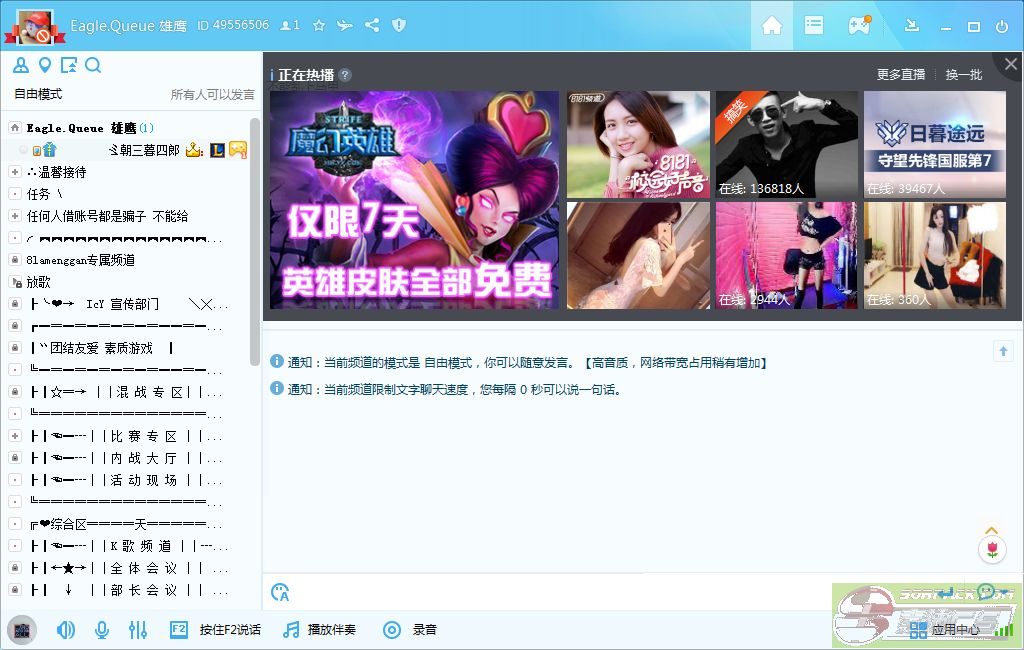
Task: Click into the chat message input field
Action: click(x=562, y=592)
